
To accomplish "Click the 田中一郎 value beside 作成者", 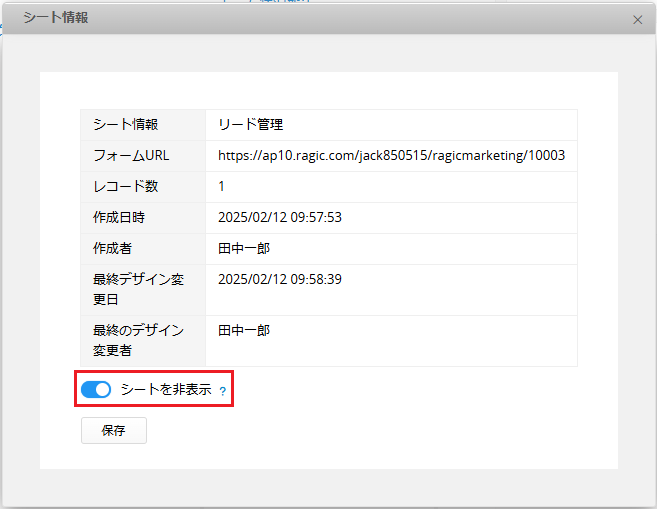I will (244, 248).
